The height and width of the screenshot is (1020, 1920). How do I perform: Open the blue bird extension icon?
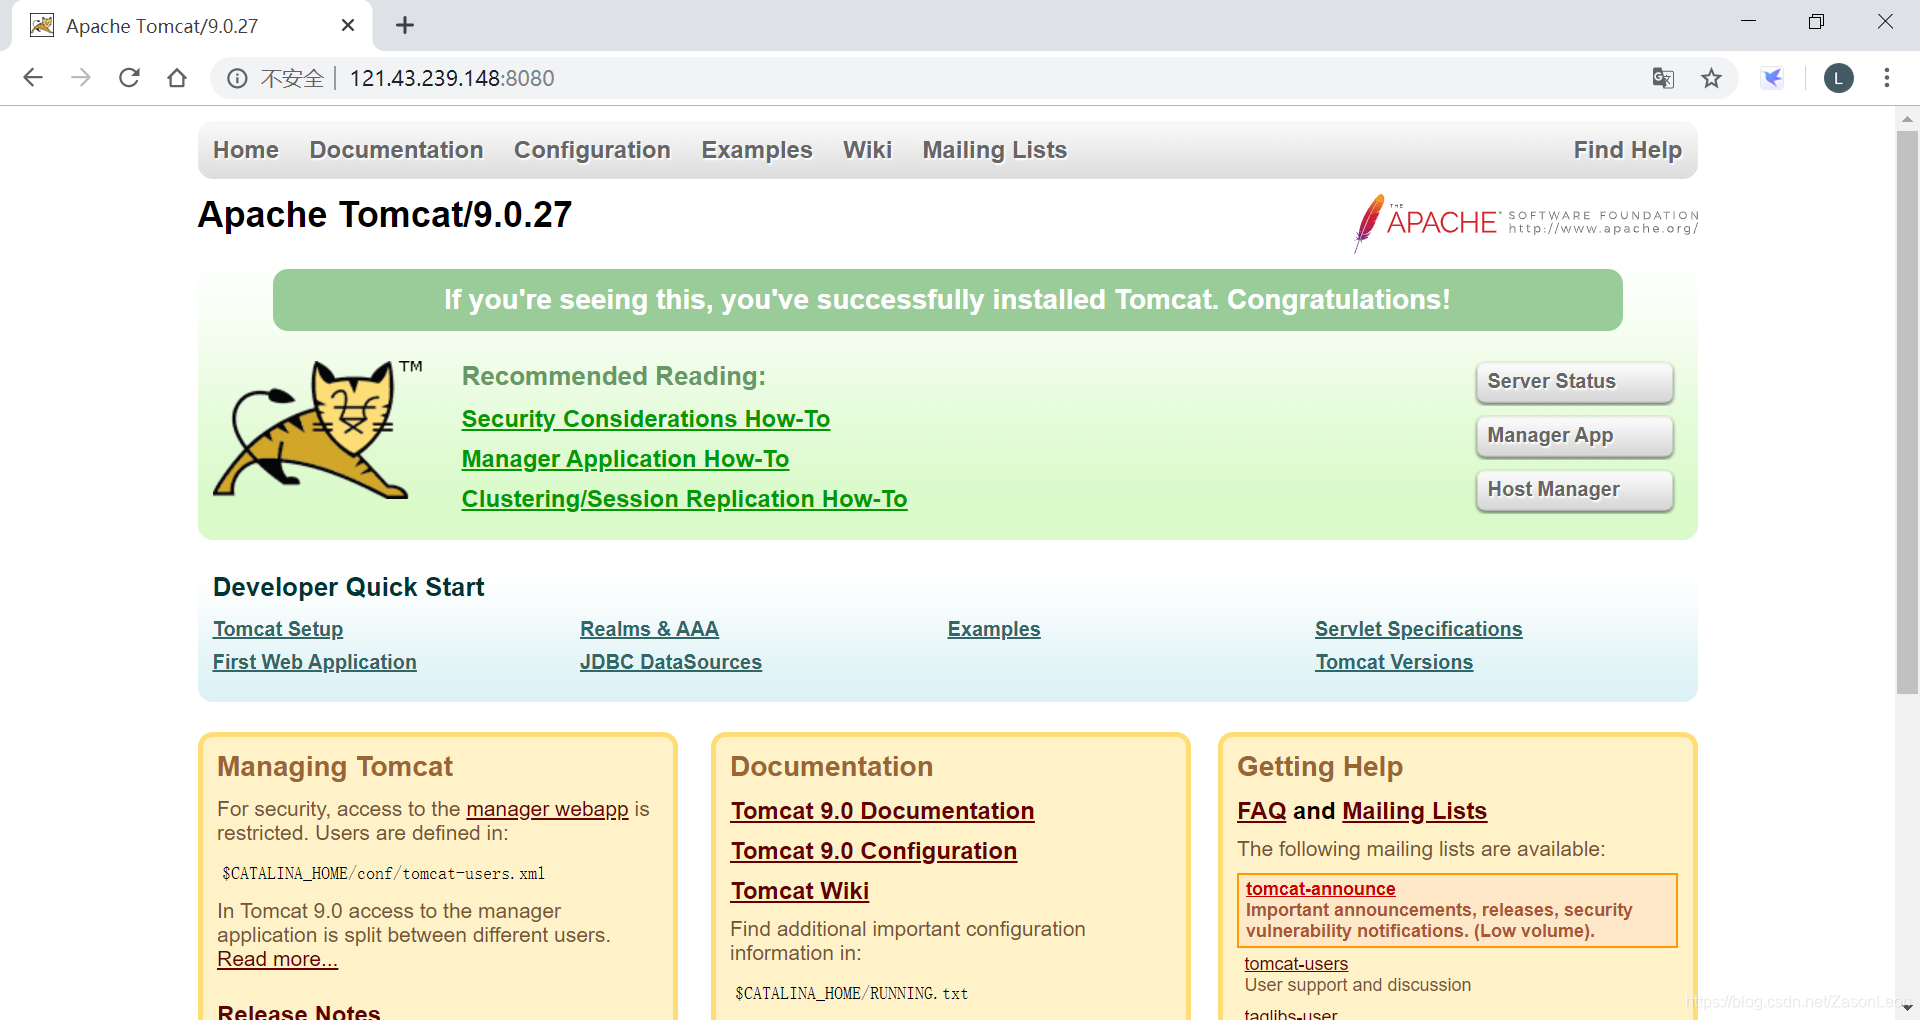(x=1773, y=78)
